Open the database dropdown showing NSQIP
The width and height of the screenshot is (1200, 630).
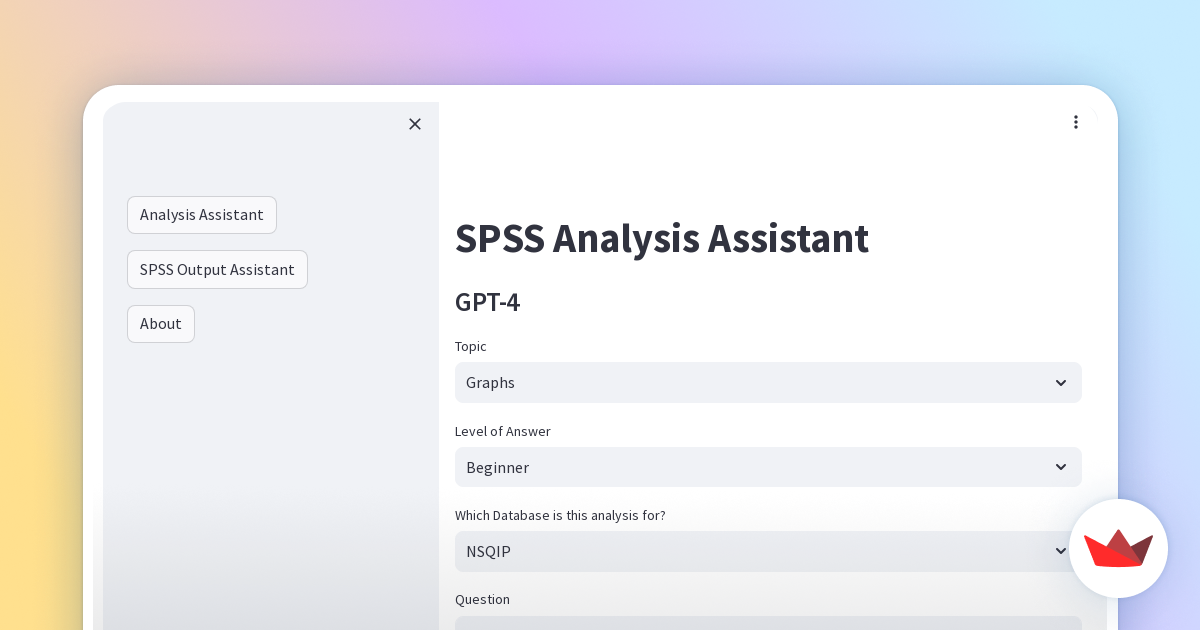tap(768, 551)
